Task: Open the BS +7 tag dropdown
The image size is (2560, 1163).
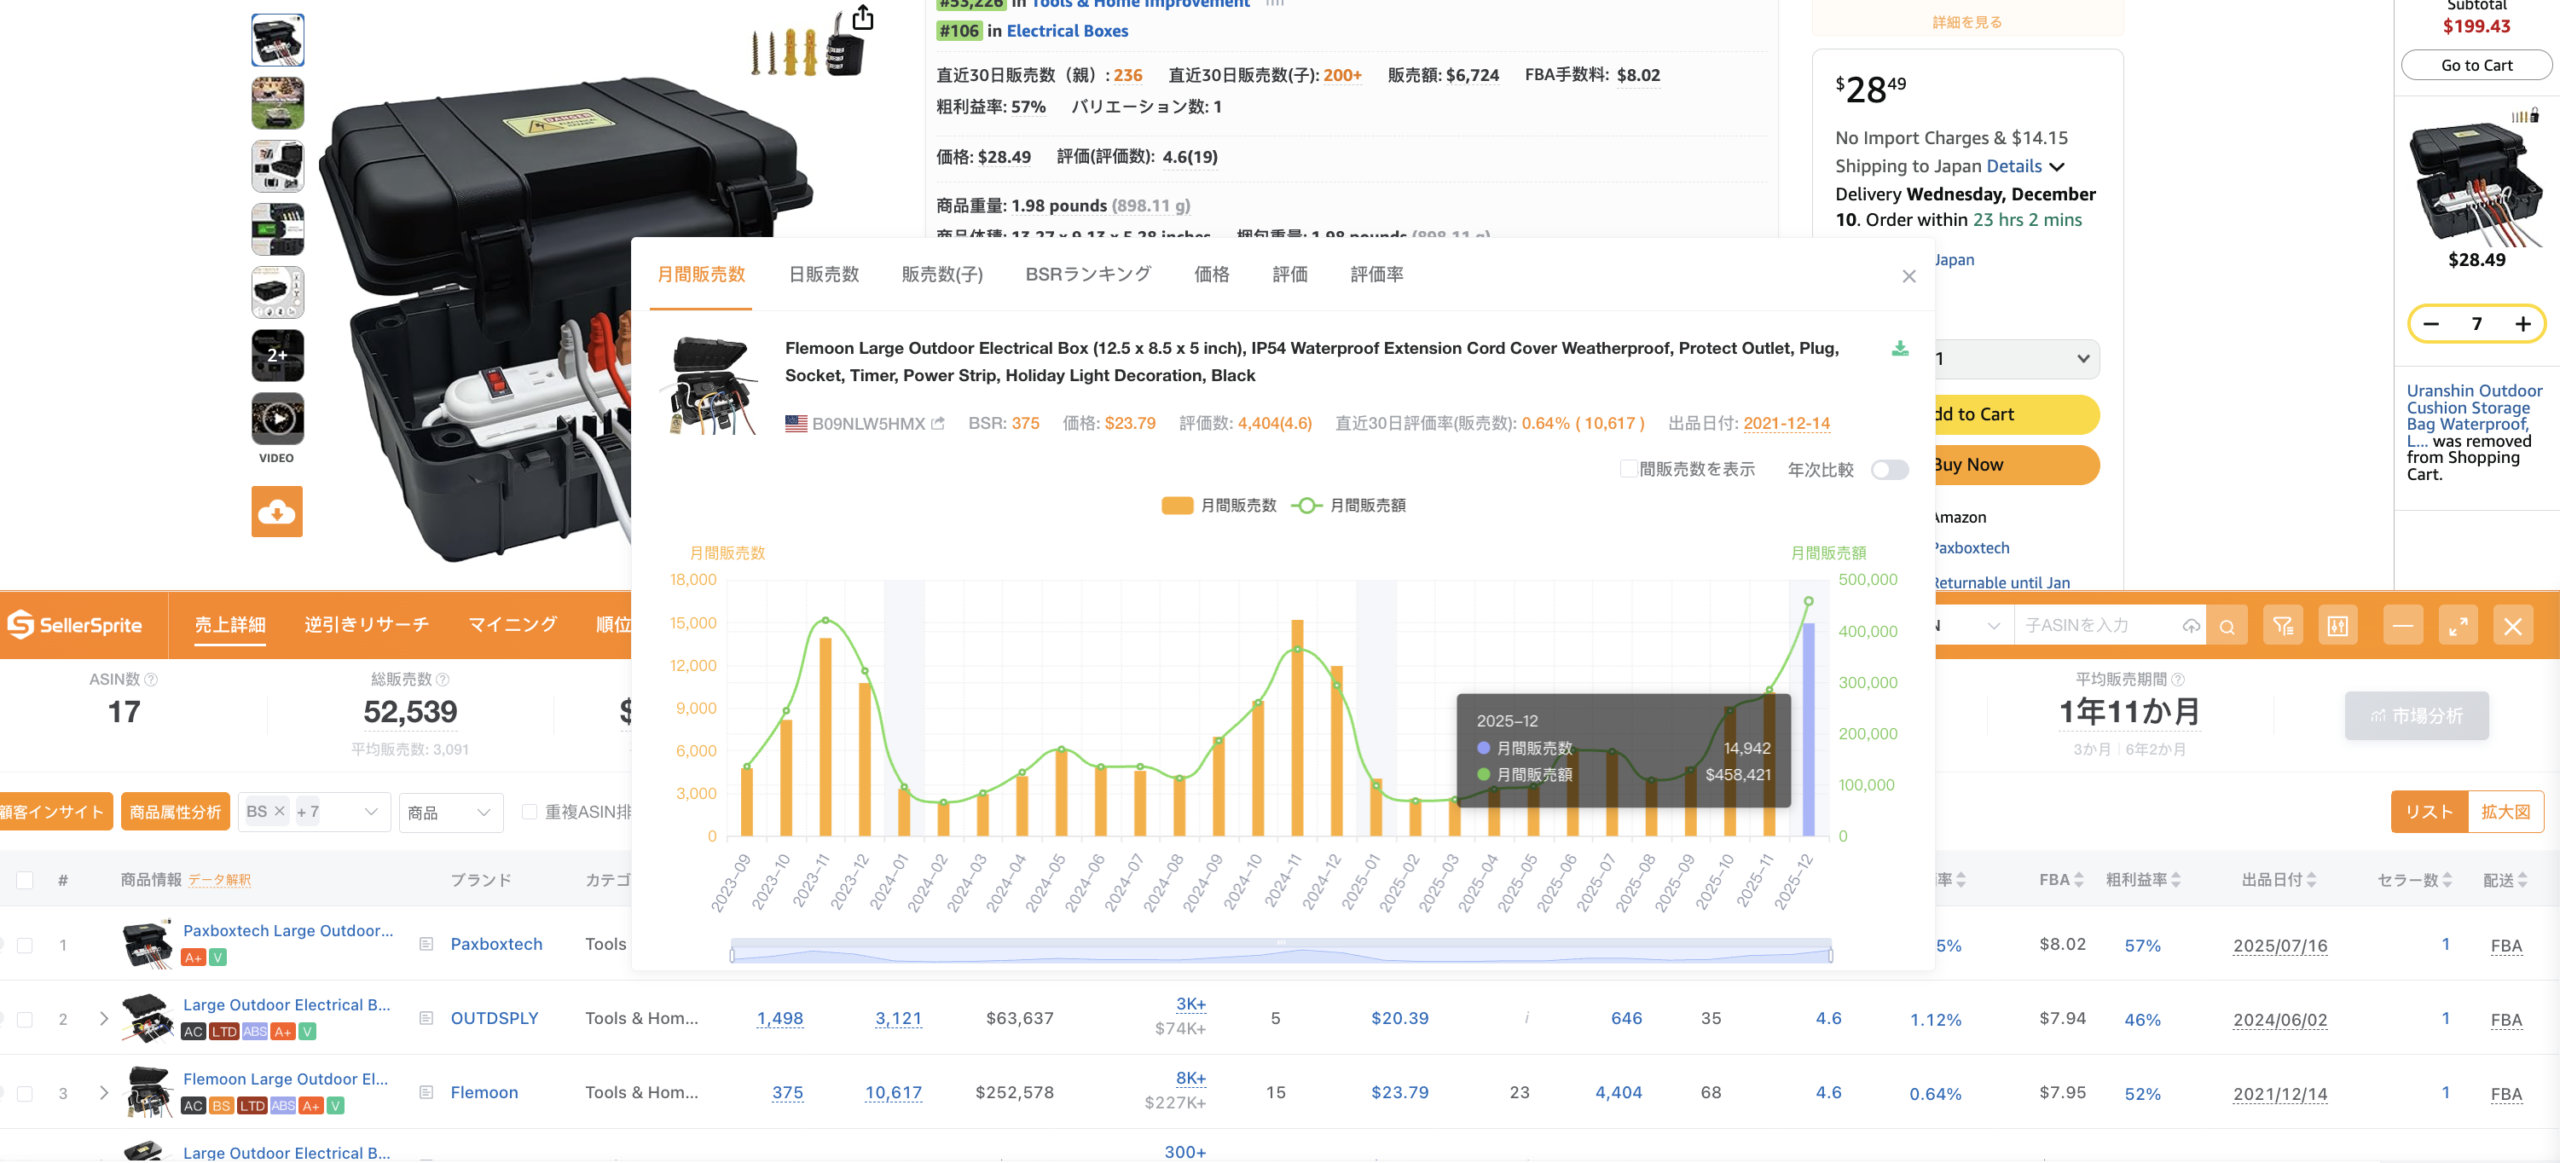Action: (371, 812)
